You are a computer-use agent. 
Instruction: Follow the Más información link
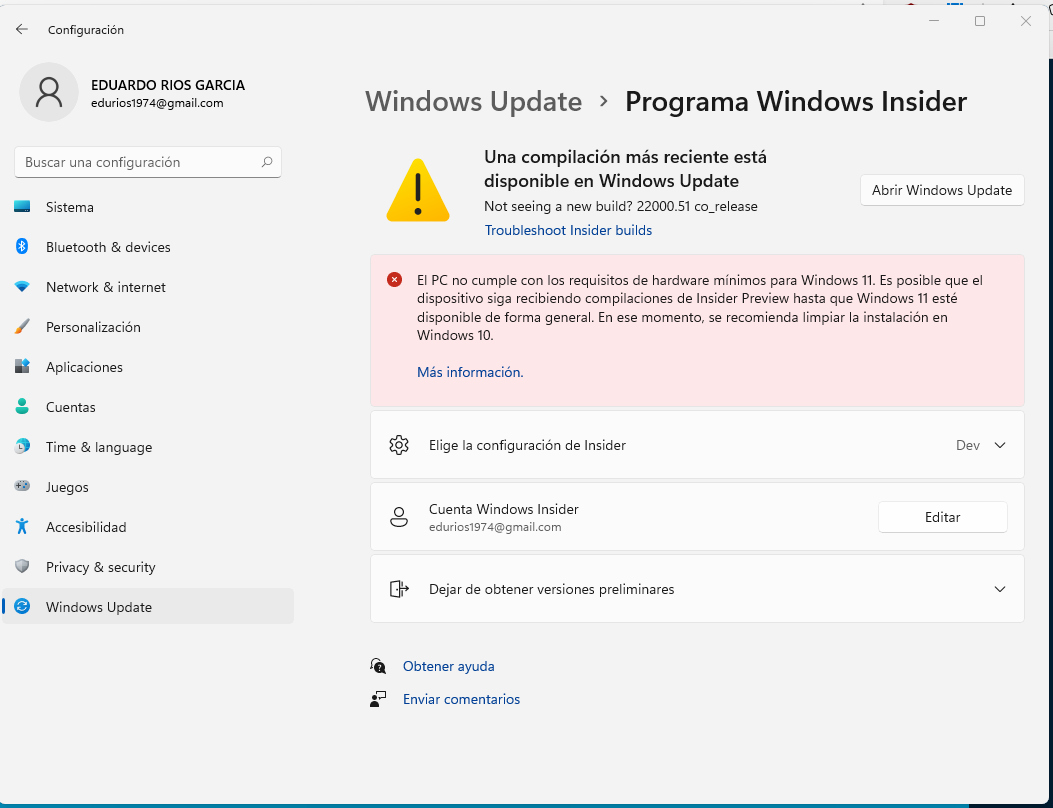(470, 372)
